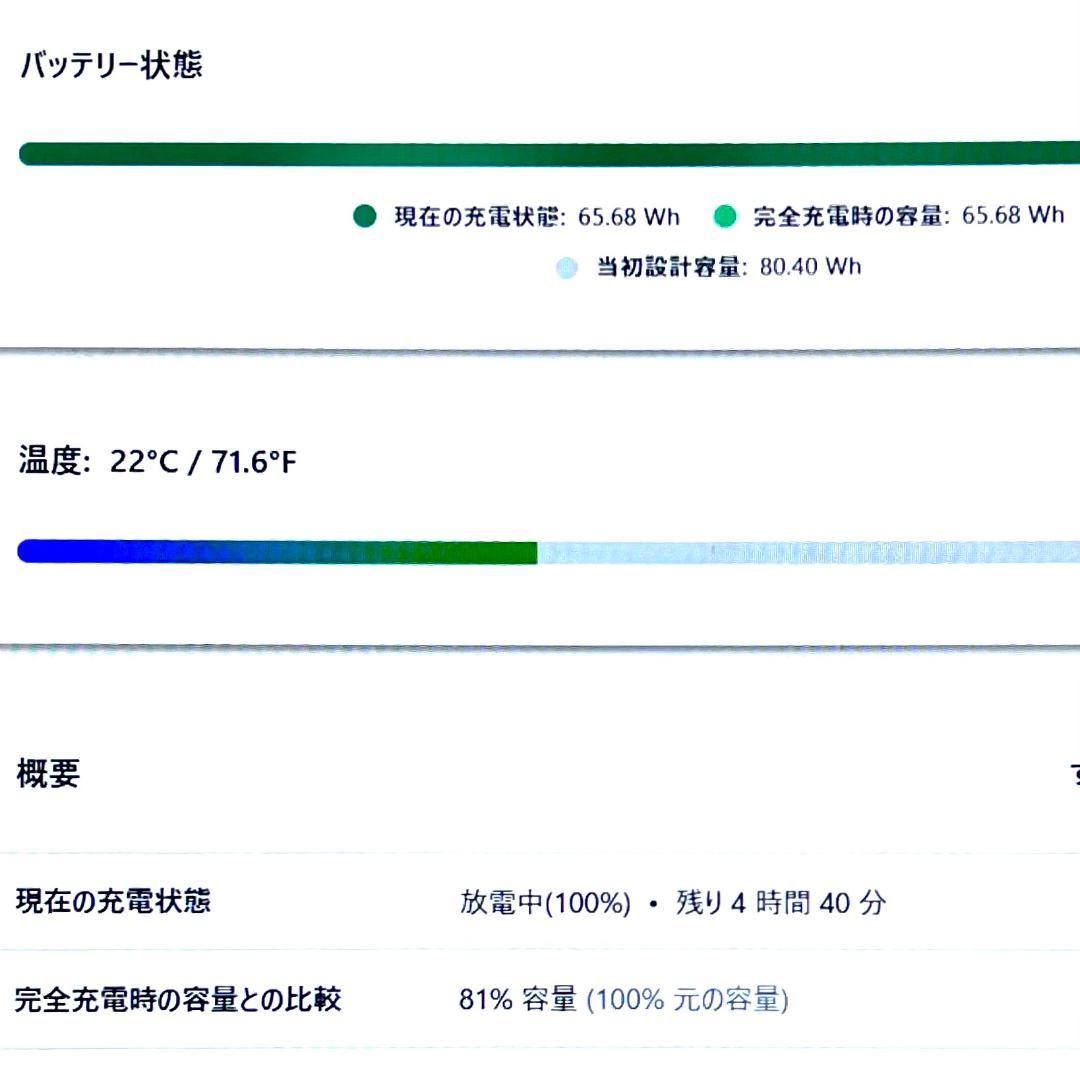Click the 概要 section heading
Image resolution: width=1080 pixels, height=1080 pixels.
tap(48, 773)
